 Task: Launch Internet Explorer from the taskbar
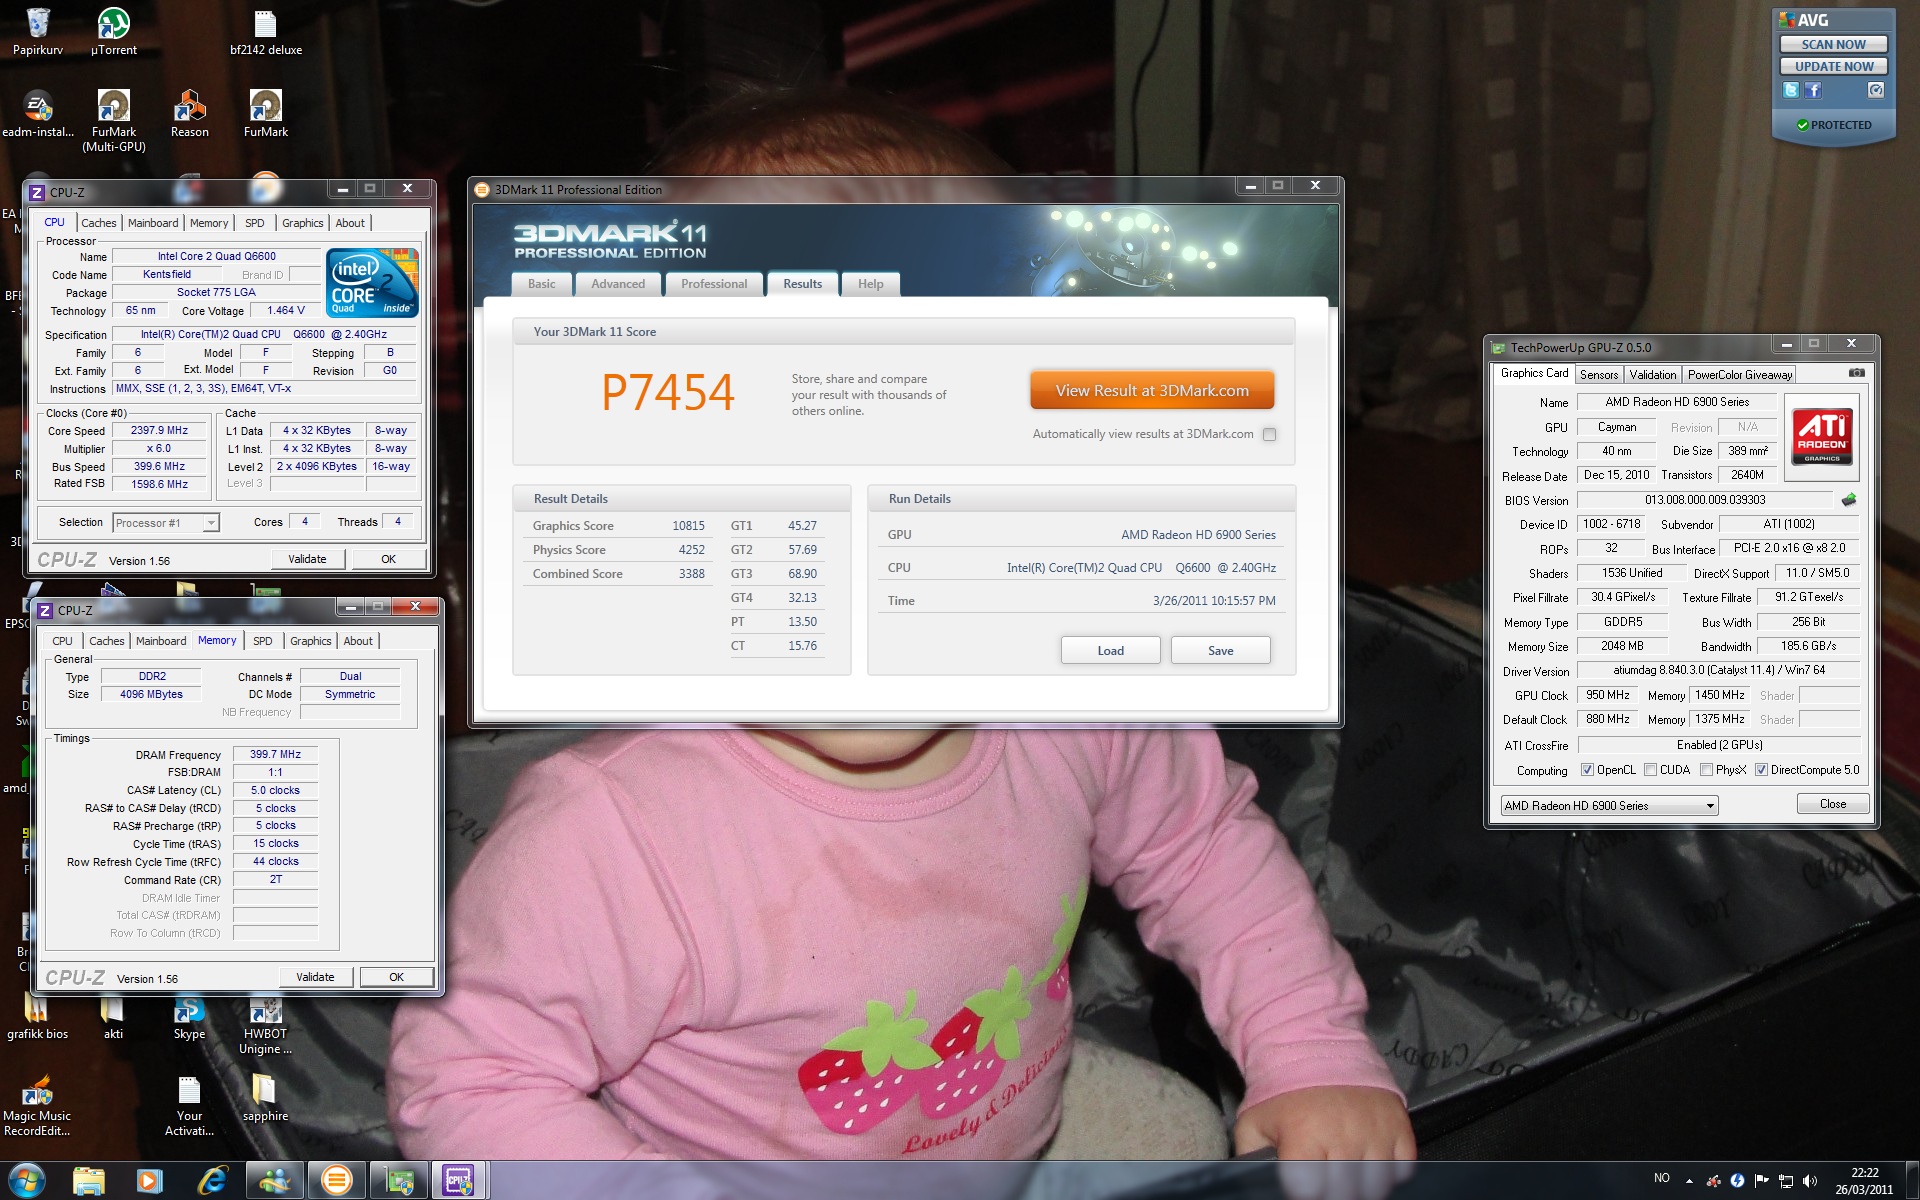(212, 1181)
